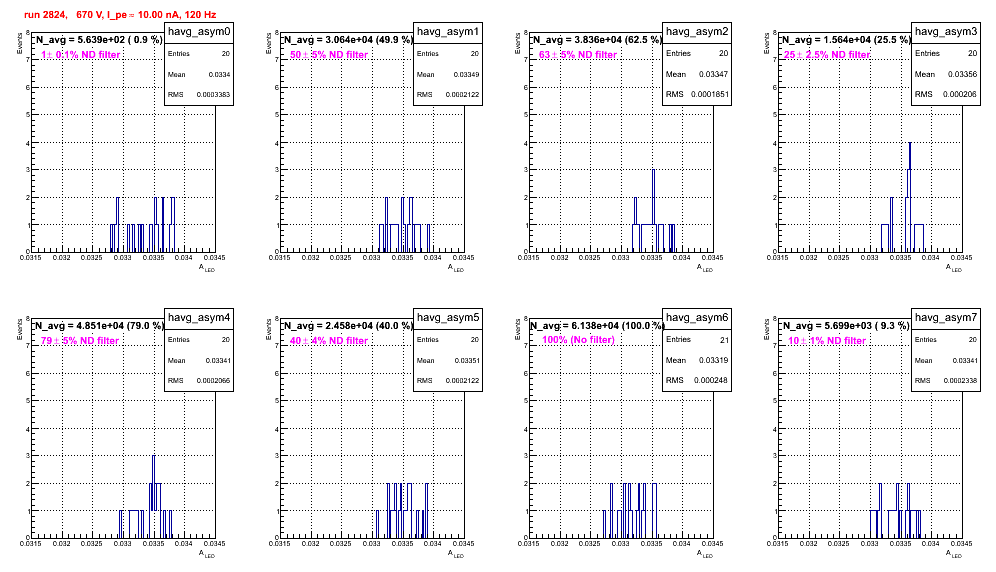The height and width of the screenshot is (572, 996).
Task: Click the magenta 40± 4% ND filter label
Action: pos(329,341)
